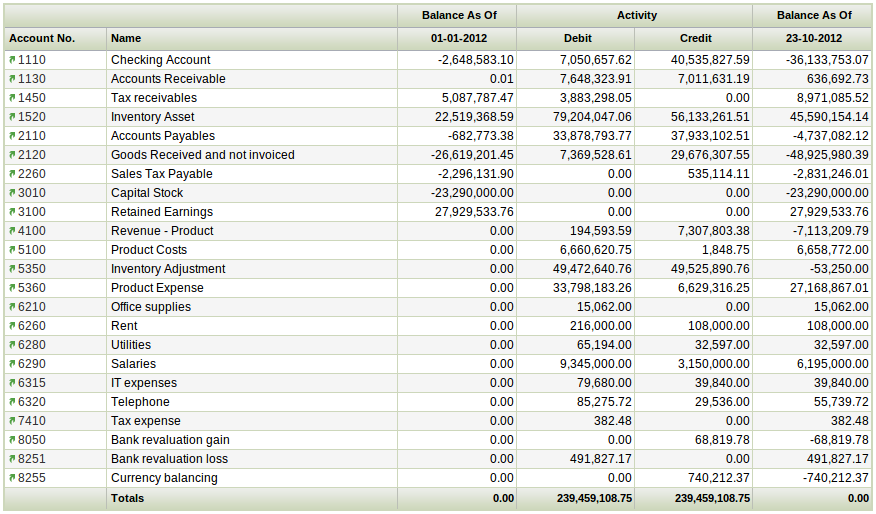Click the arrow icon beside account 1450
The image size is (876, 514).
12,98
